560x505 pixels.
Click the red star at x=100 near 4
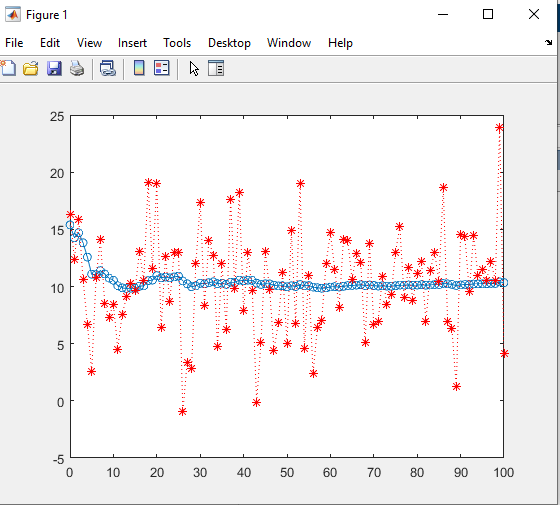click(504, 354)
